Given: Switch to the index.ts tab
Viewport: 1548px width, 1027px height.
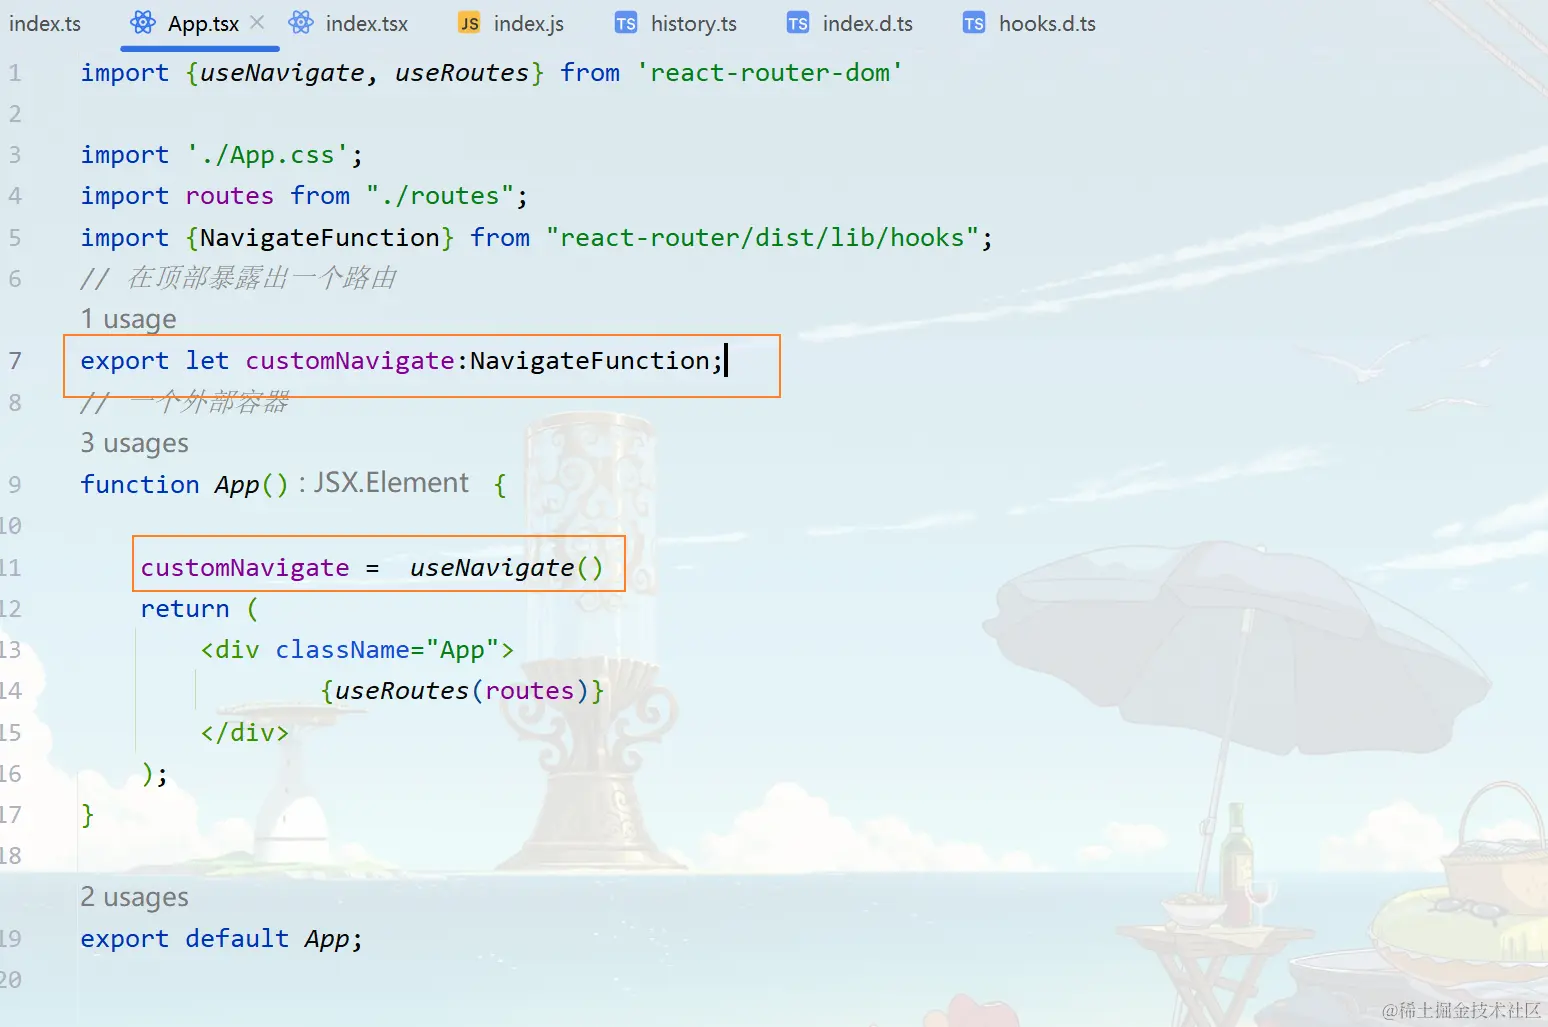Looking at the screenshot, I should coord(44,22).
